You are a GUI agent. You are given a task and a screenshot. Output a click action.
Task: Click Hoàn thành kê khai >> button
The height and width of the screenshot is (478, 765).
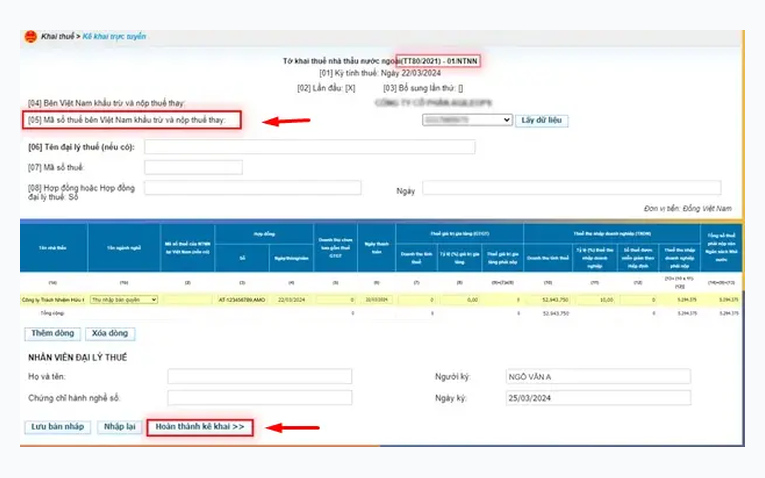200,427
